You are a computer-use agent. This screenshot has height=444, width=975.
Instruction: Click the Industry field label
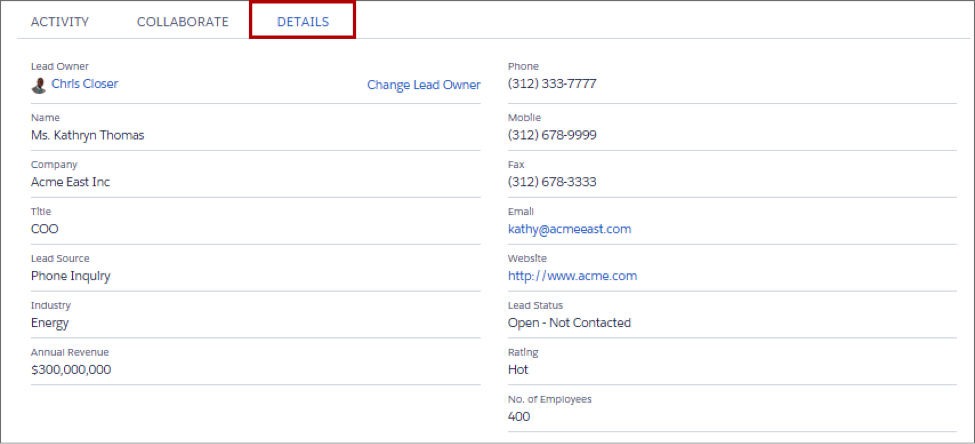51,305
